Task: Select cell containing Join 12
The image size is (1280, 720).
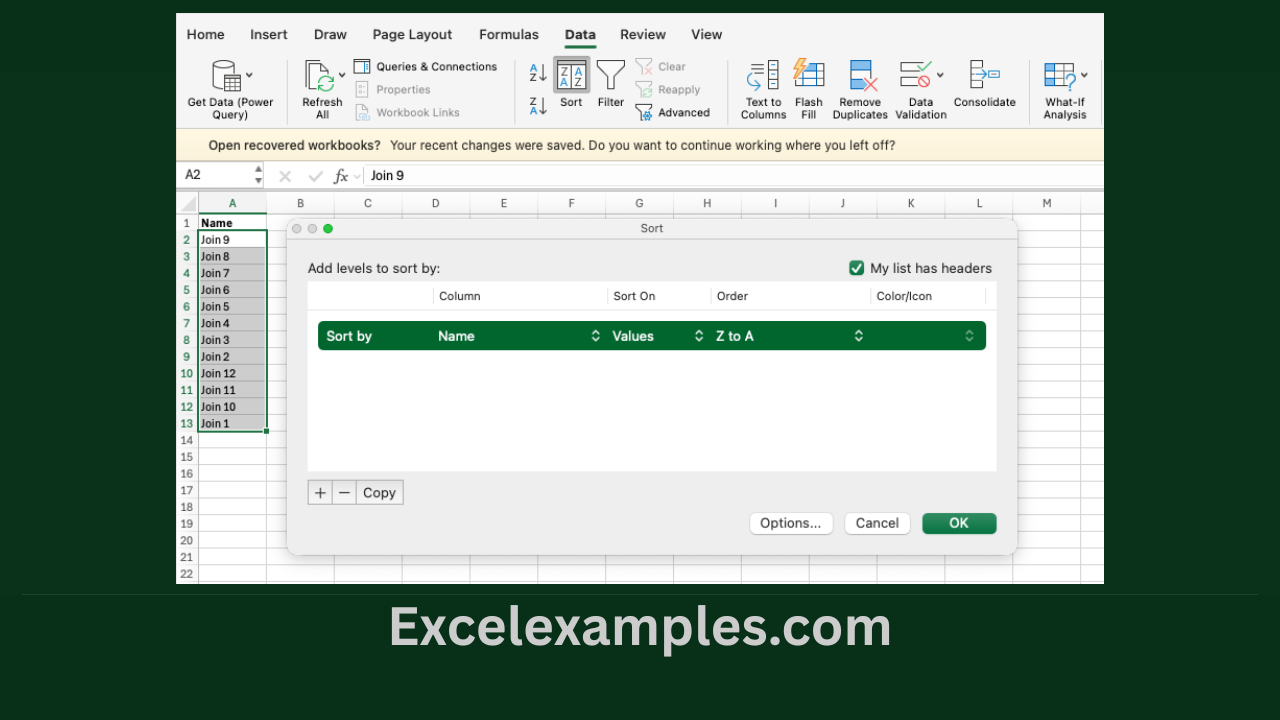Action: pos(232,373)
